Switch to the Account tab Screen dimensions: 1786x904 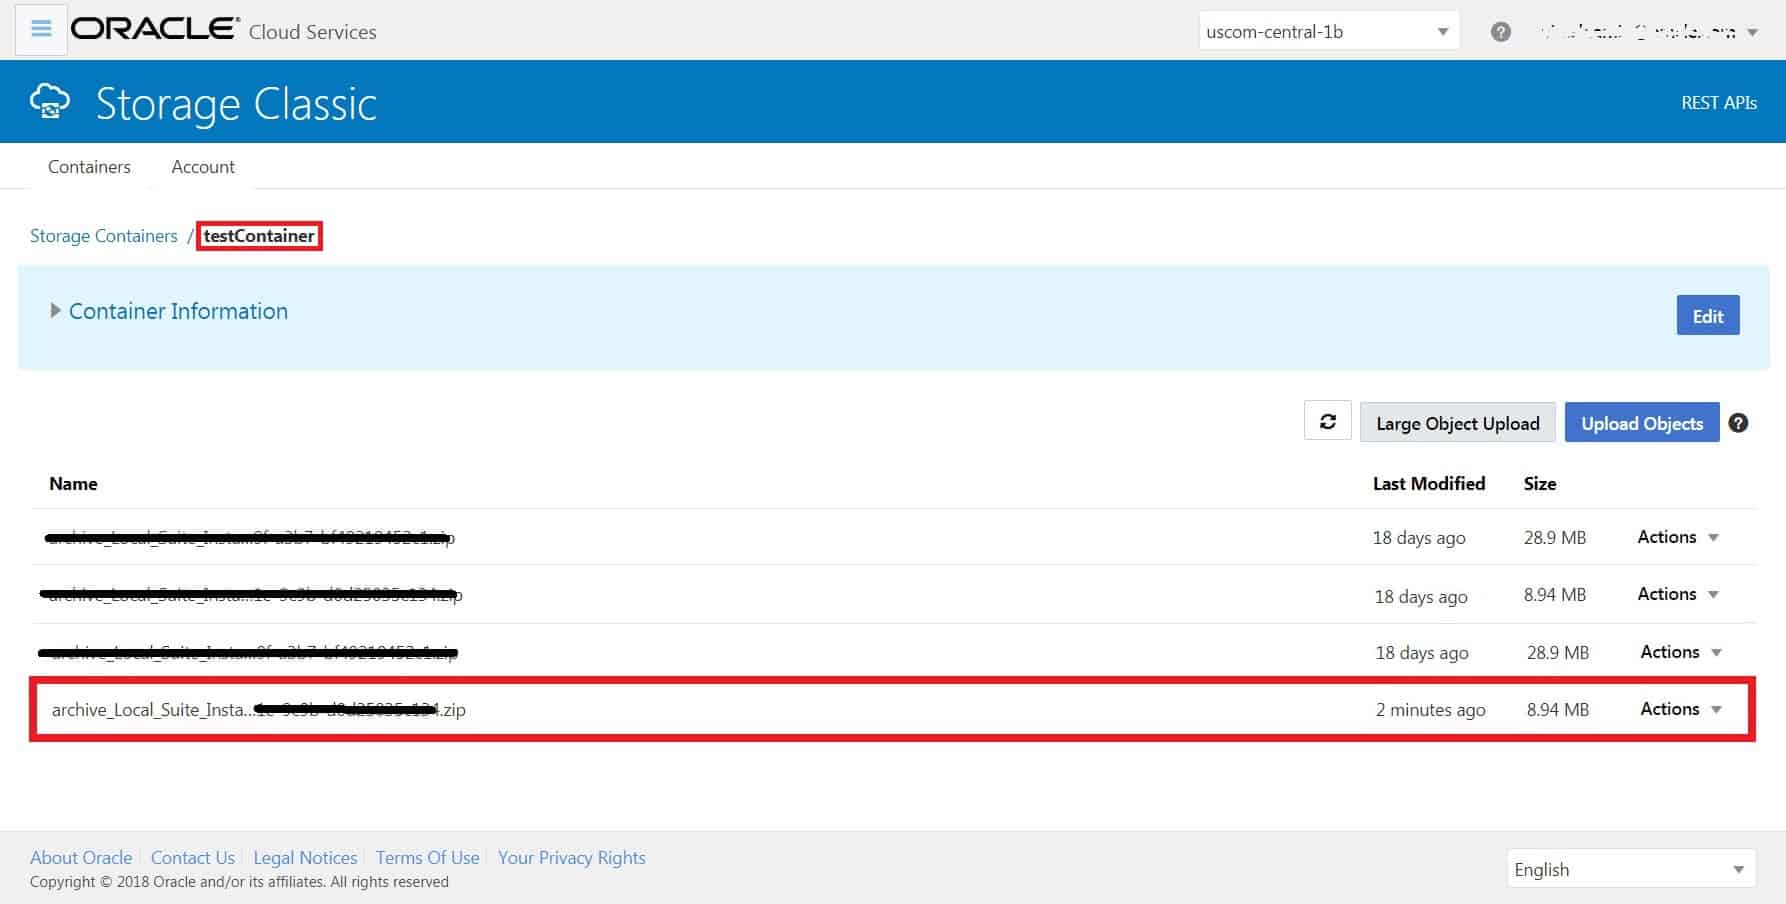tap(203, 167)
